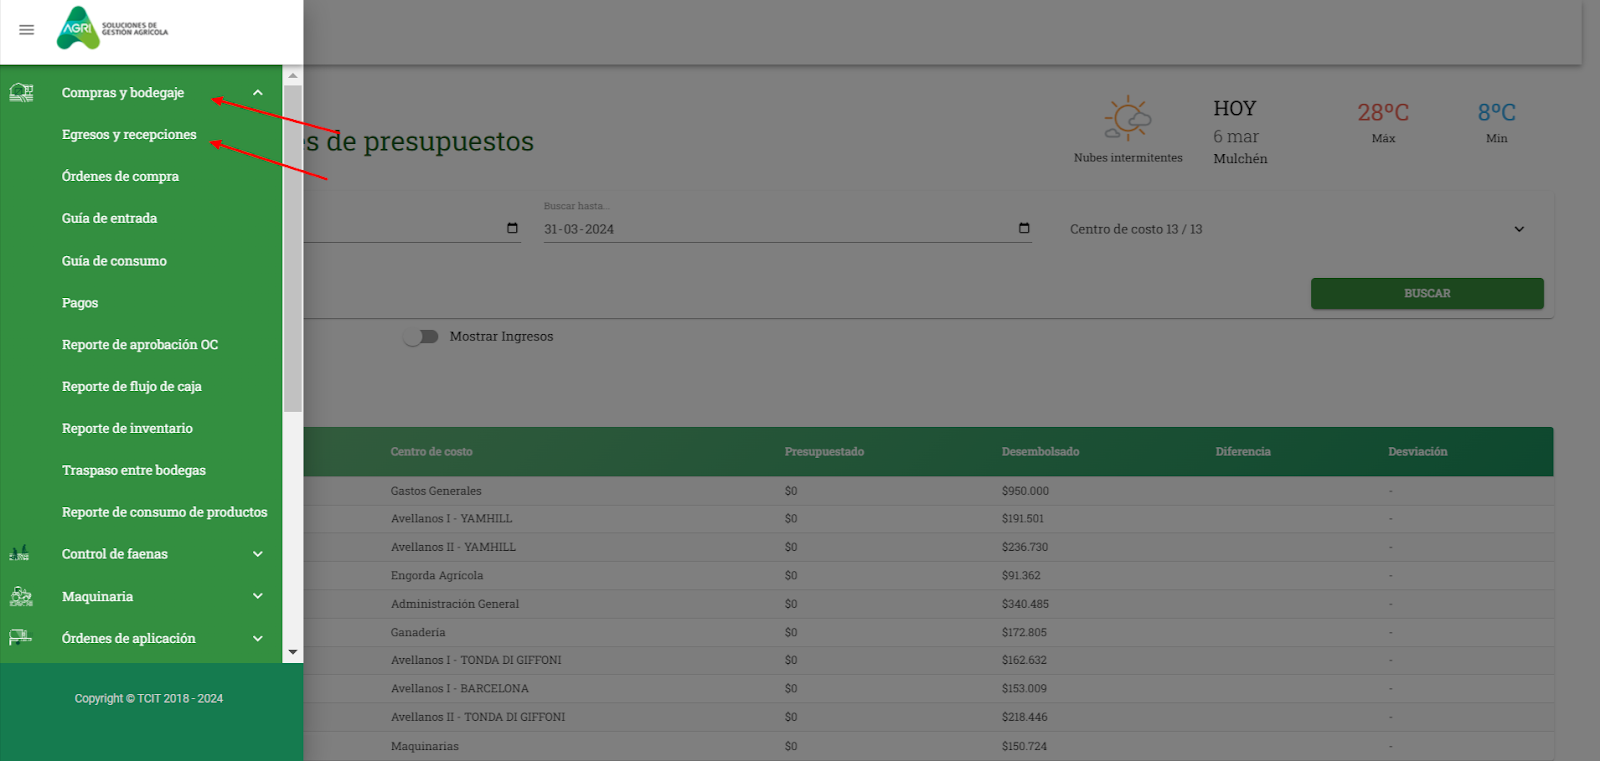Open calendar picker of Buscar hasta date
Viewport: 1600px width, 761px height.
1024,228
